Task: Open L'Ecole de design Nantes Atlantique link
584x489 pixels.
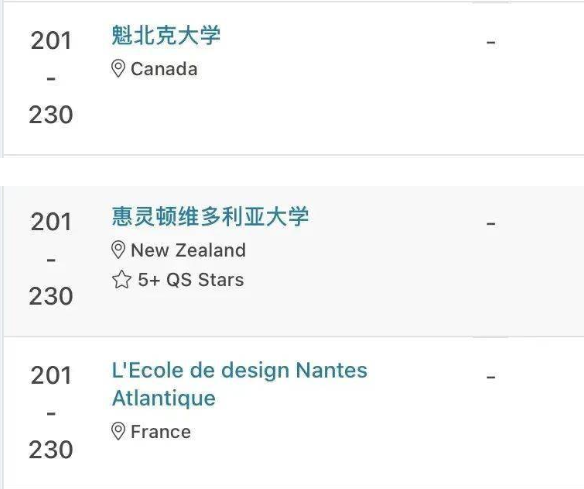Action: tap(239, 384)
